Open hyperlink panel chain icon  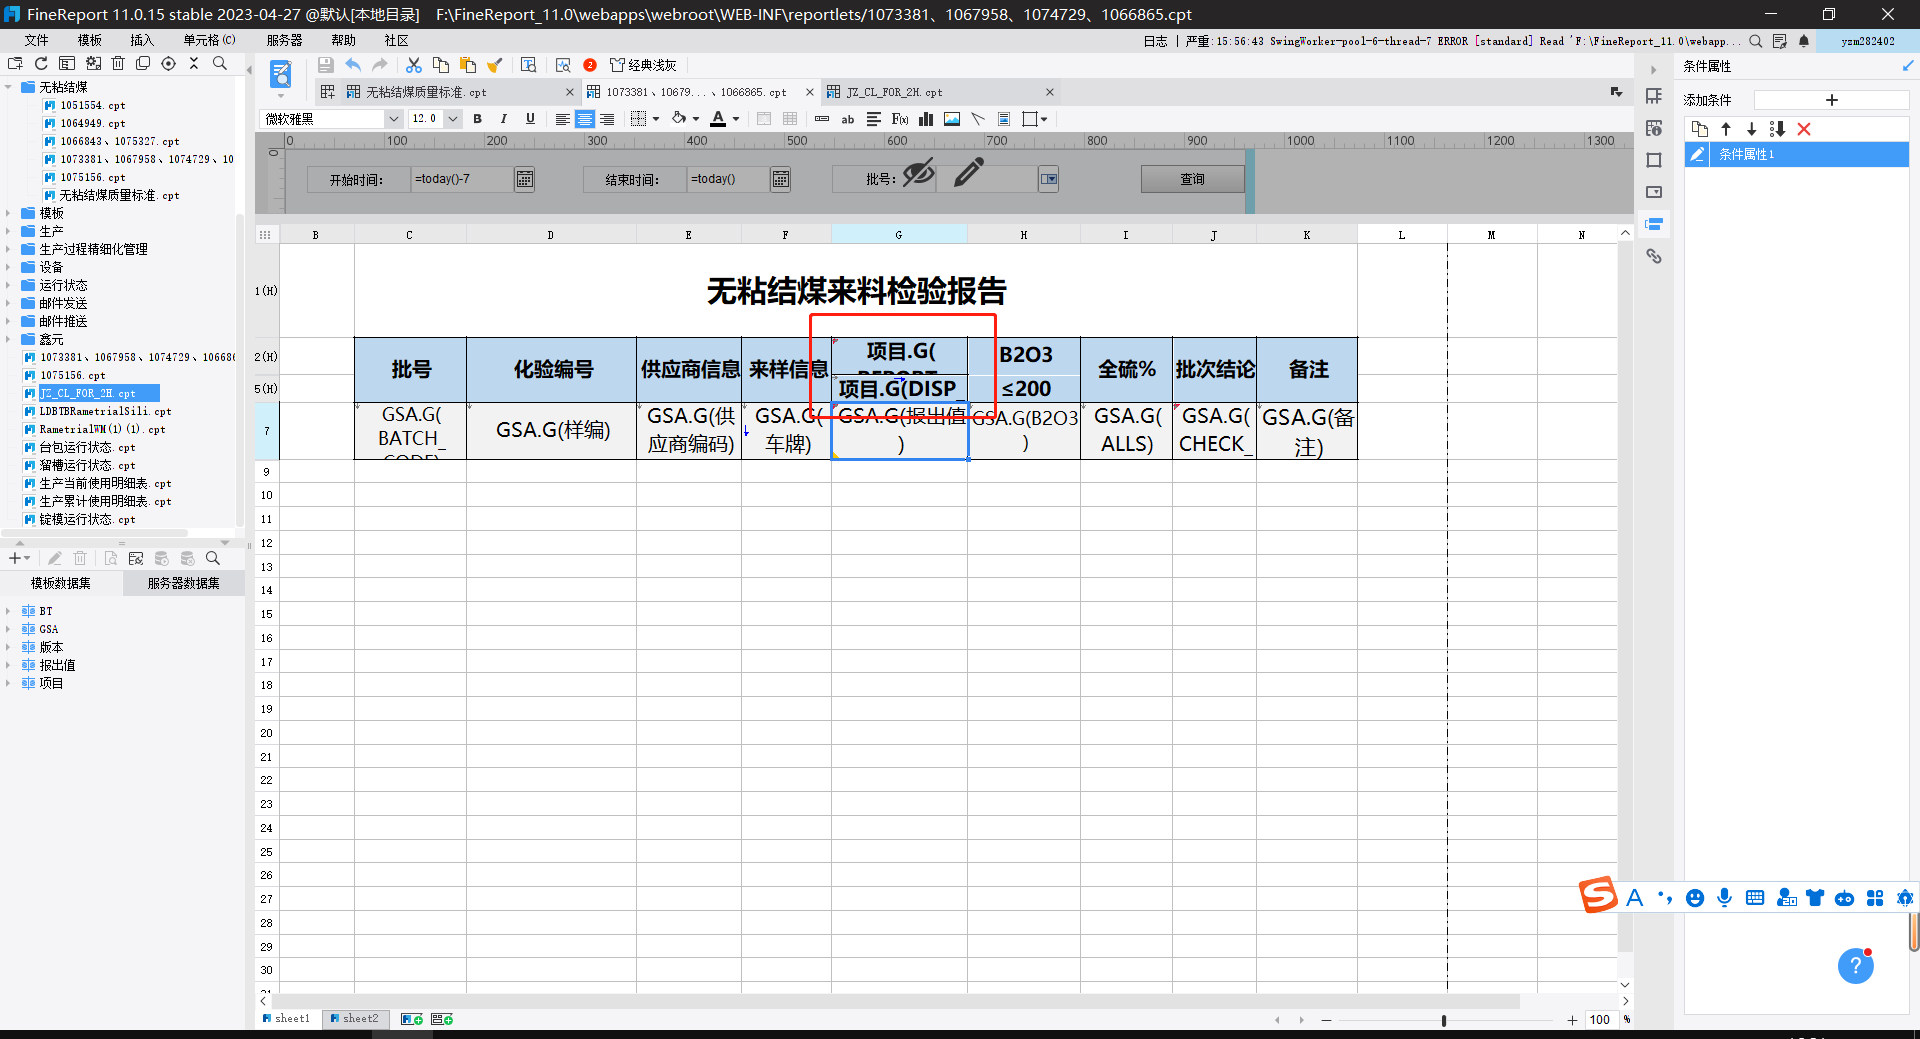[x=1654, y=256]
